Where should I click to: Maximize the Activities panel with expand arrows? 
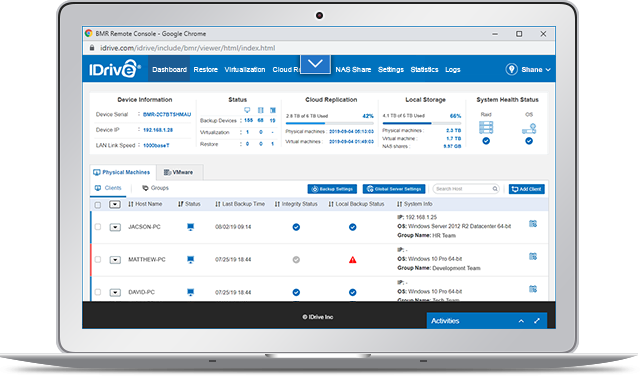(537, 321)
